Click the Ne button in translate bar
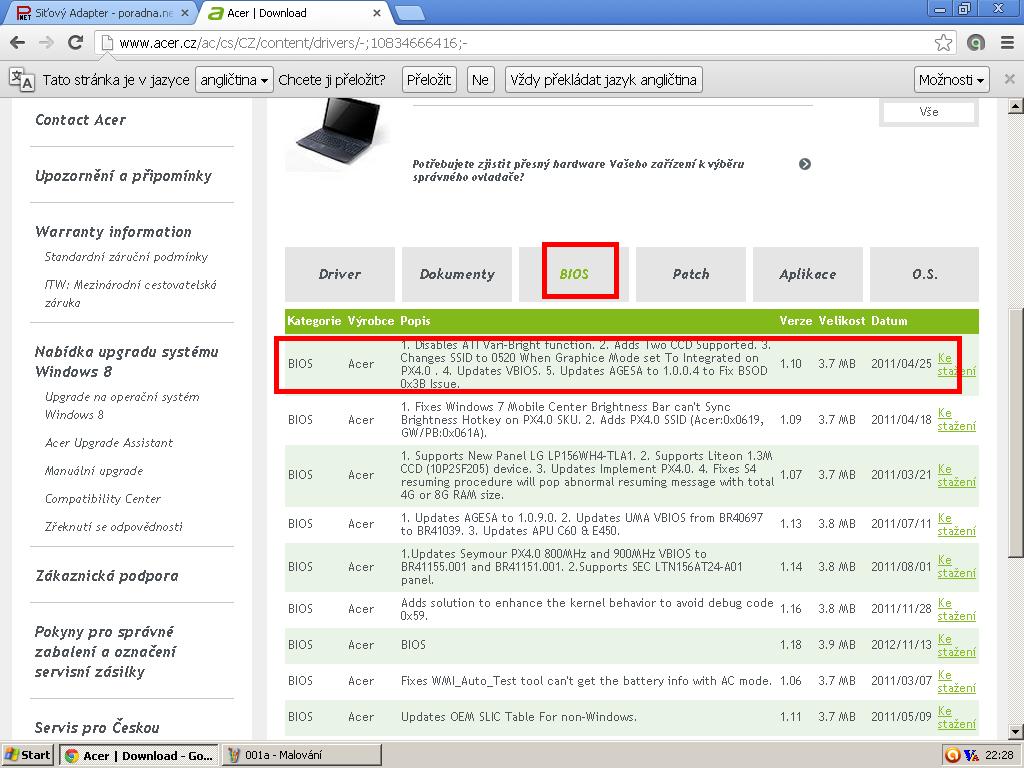This screenshot has width=1024, height=768. 480,80
